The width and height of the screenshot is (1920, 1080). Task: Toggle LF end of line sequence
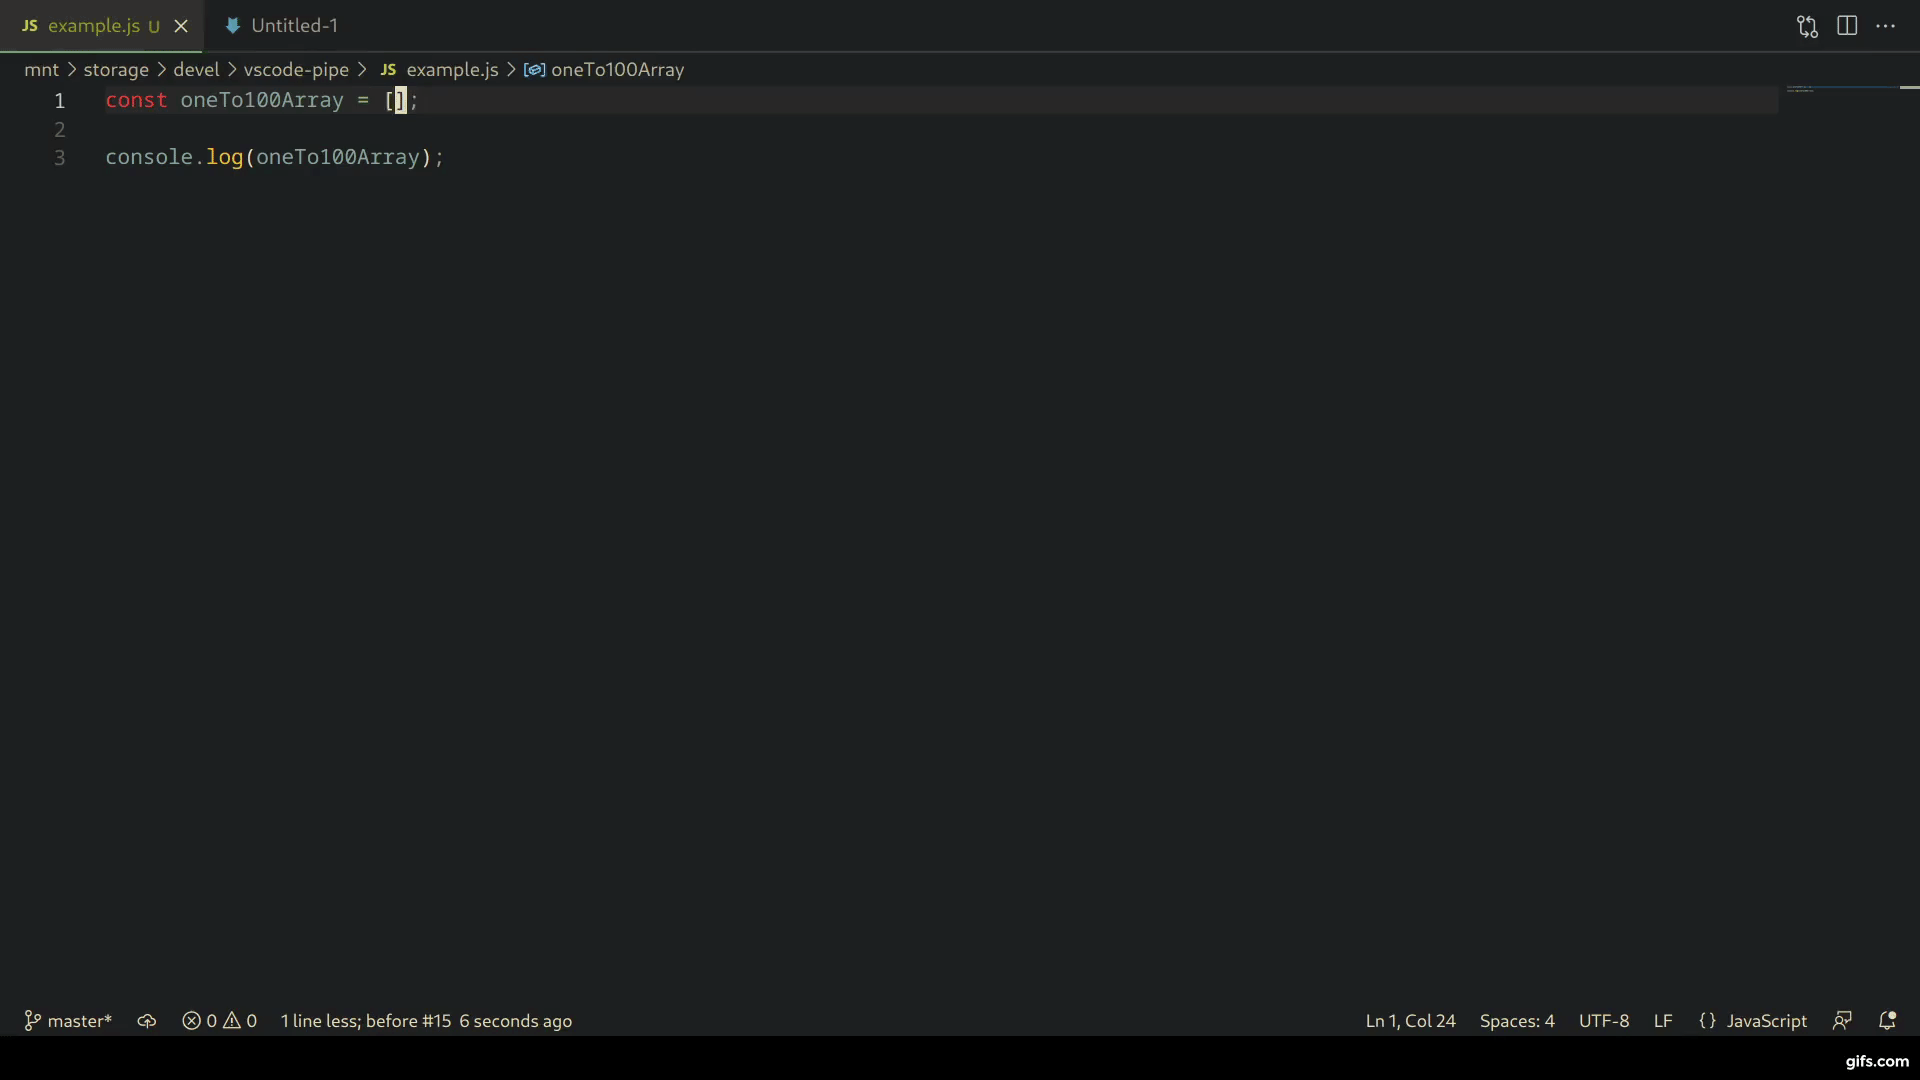(1663, 1021)
